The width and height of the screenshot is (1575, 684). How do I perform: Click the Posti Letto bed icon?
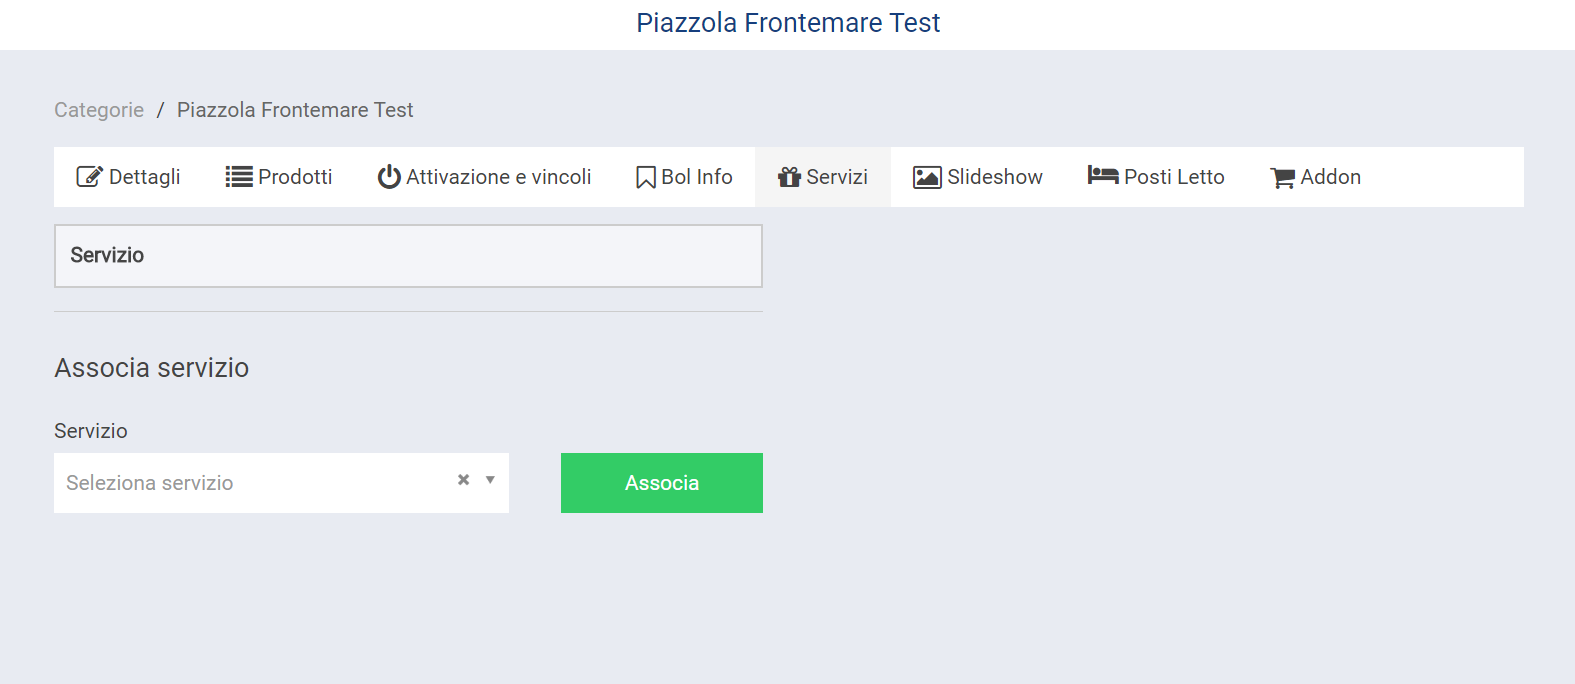pyautogui.click(x=1103, y=176)
